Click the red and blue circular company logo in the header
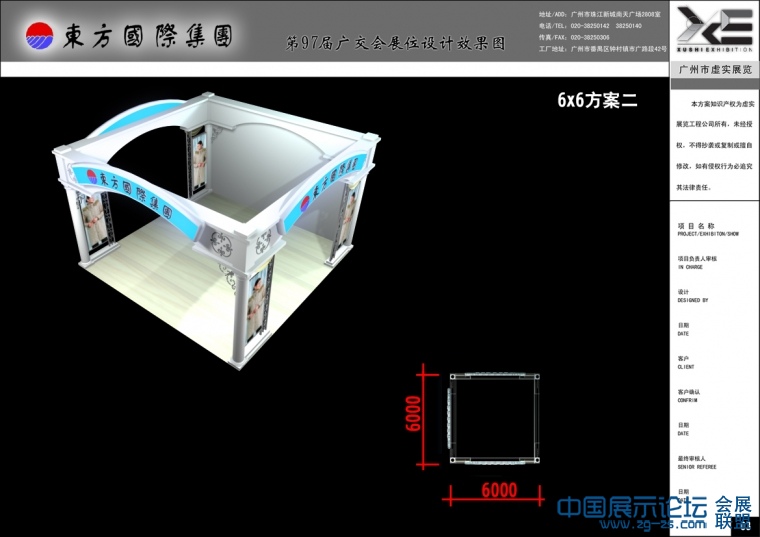The width and height of the screenshot is (760, 537). [40, 36]
